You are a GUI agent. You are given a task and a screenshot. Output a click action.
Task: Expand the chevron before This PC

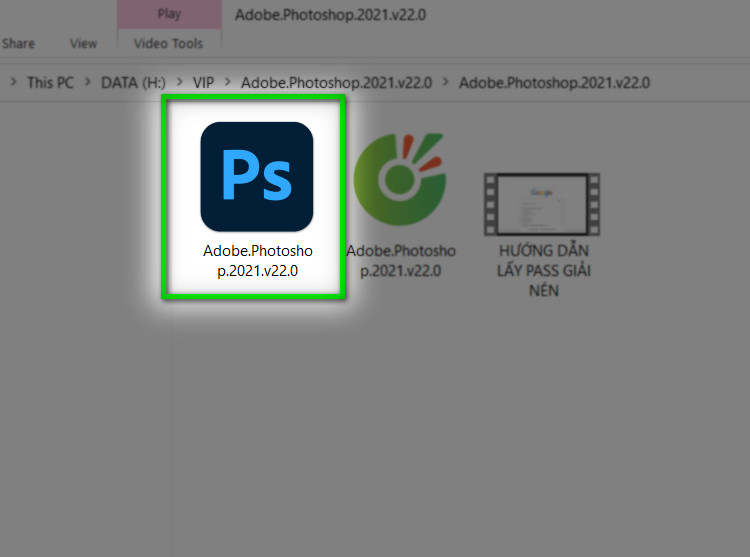point(13,82)
